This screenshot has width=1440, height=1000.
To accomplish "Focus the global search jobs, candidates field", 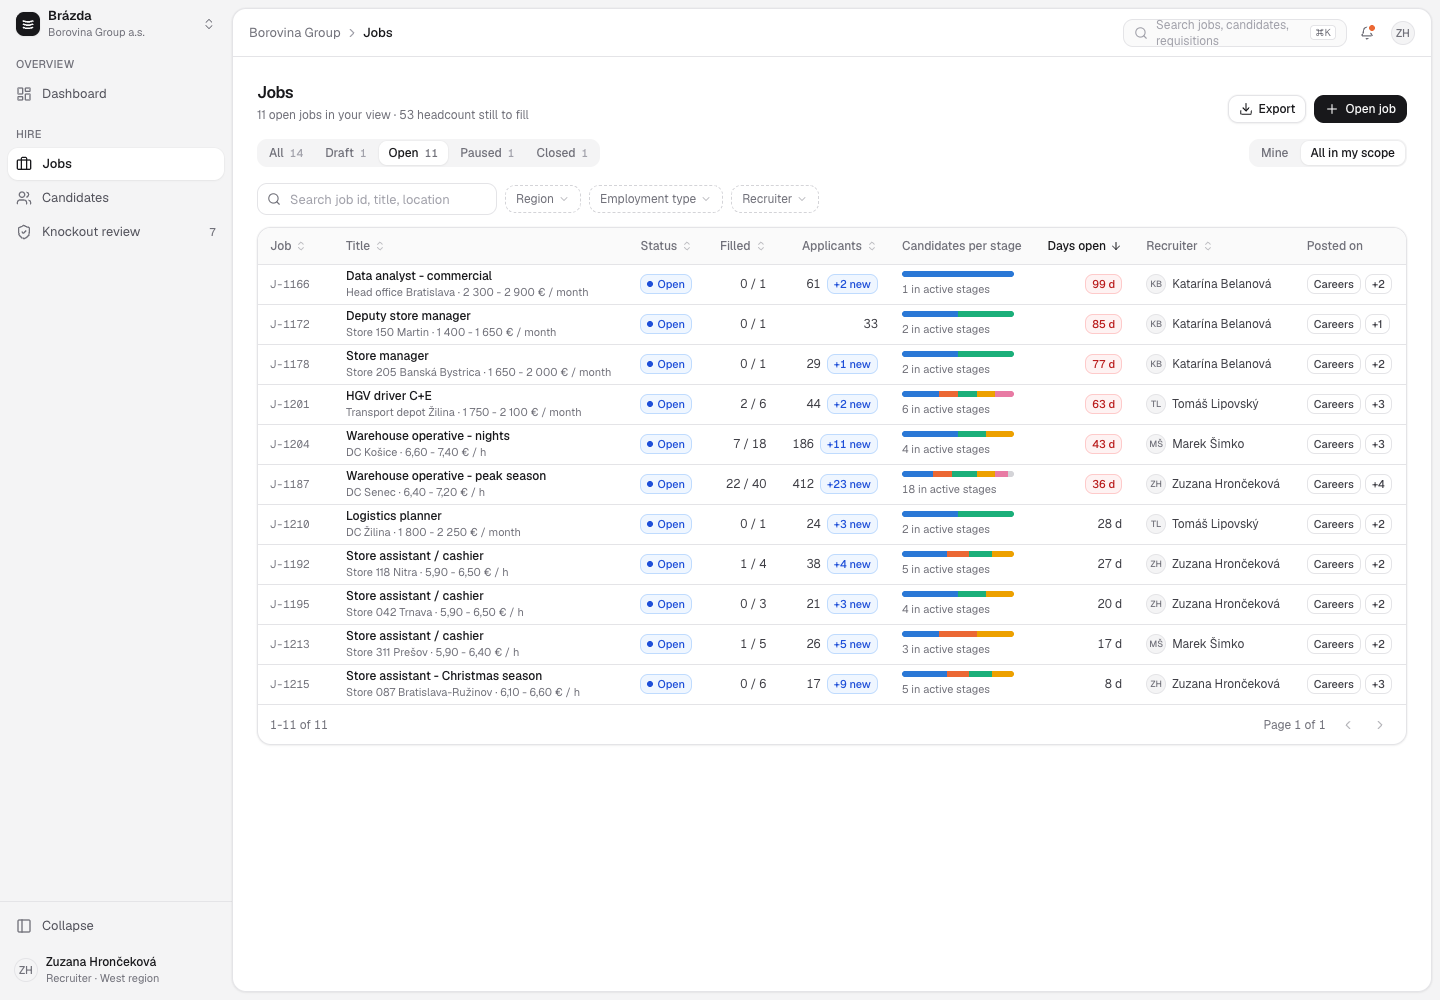I will coord(1235,33).
